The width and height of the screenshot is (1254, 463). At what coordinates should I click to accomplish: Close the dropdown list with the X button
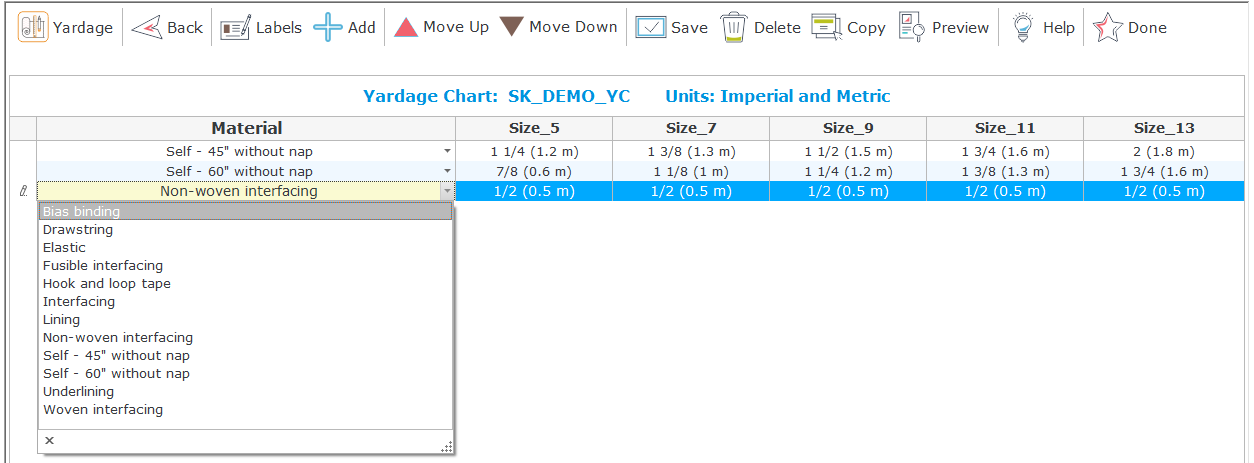[50, 440]
